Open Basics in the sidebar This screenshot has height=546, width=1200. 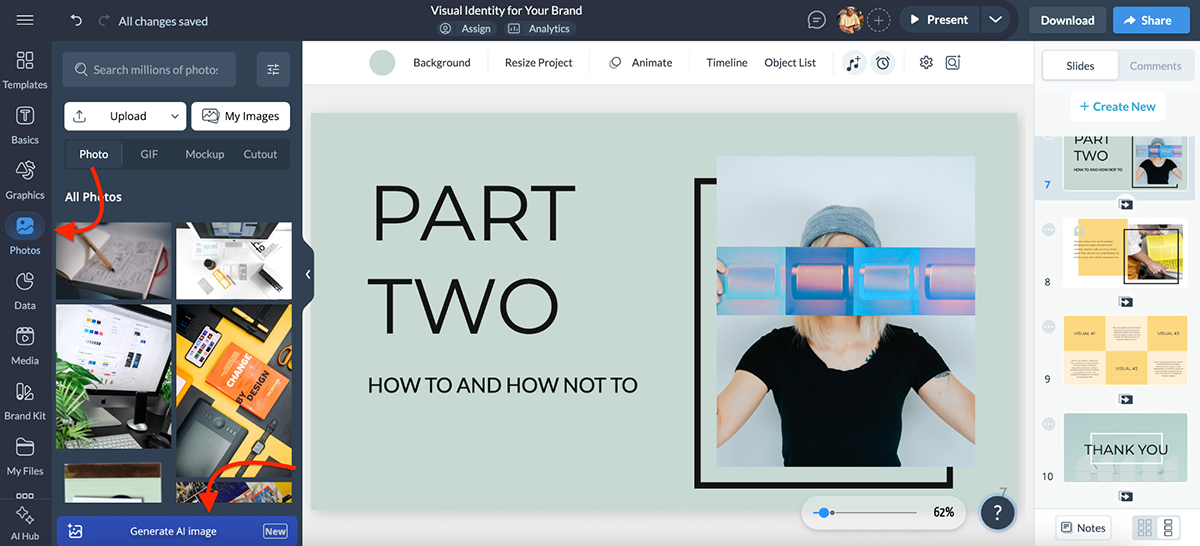25,124
